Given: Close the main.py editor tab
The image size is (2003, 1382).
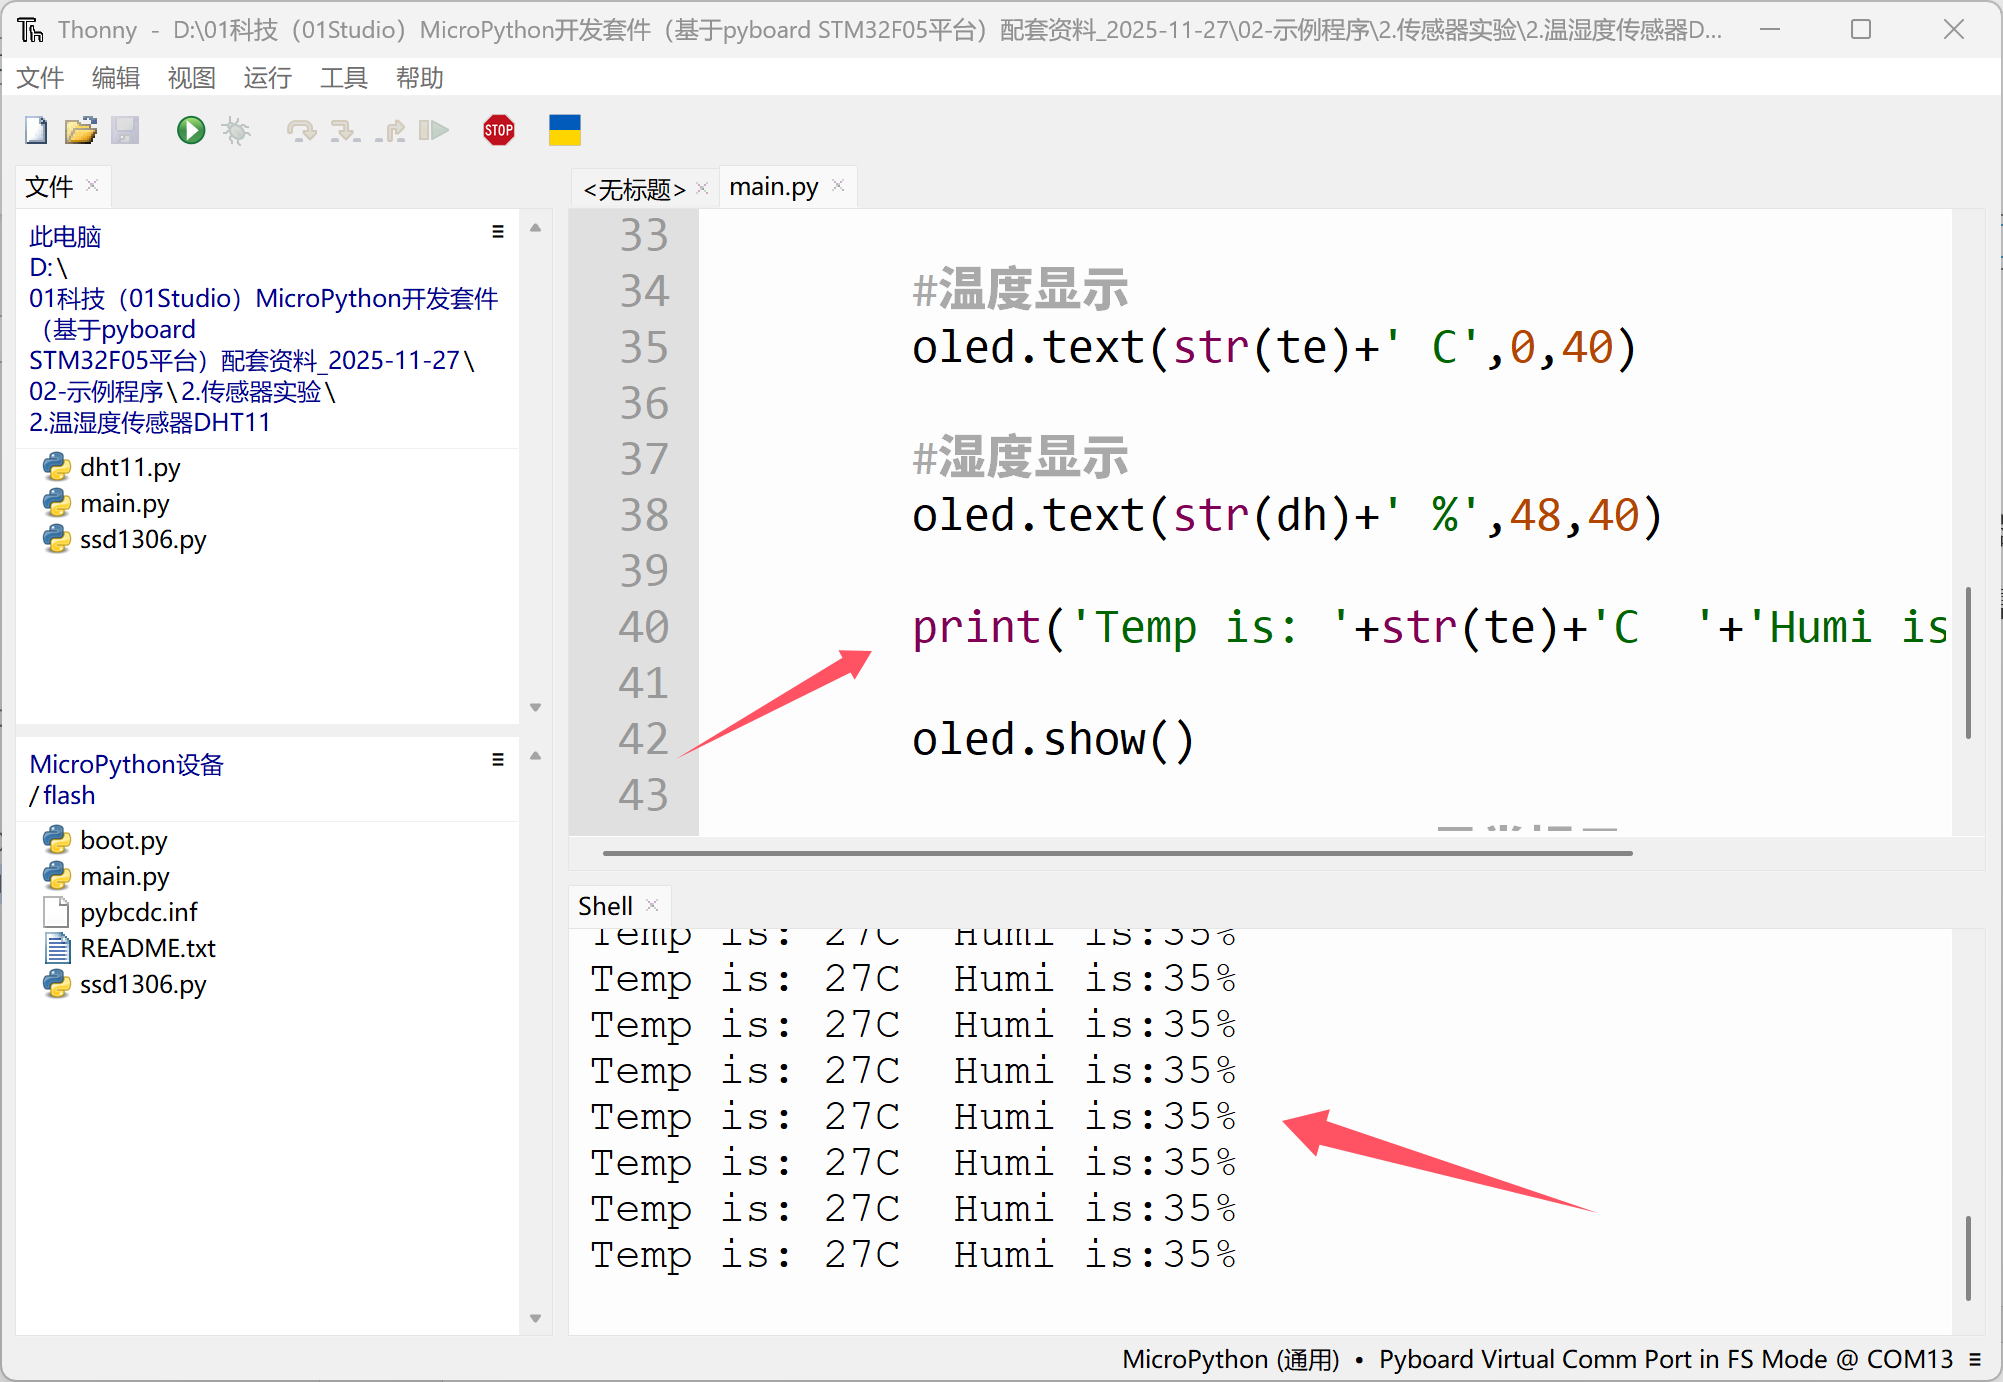Looking at the screenshot, I should click(838, 186).
